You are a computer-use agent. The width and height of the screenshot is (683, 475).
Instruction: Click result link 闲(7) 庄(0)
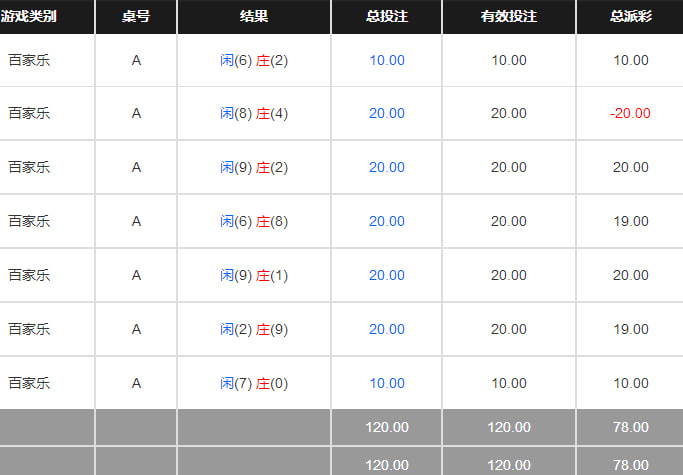point(254,383)
